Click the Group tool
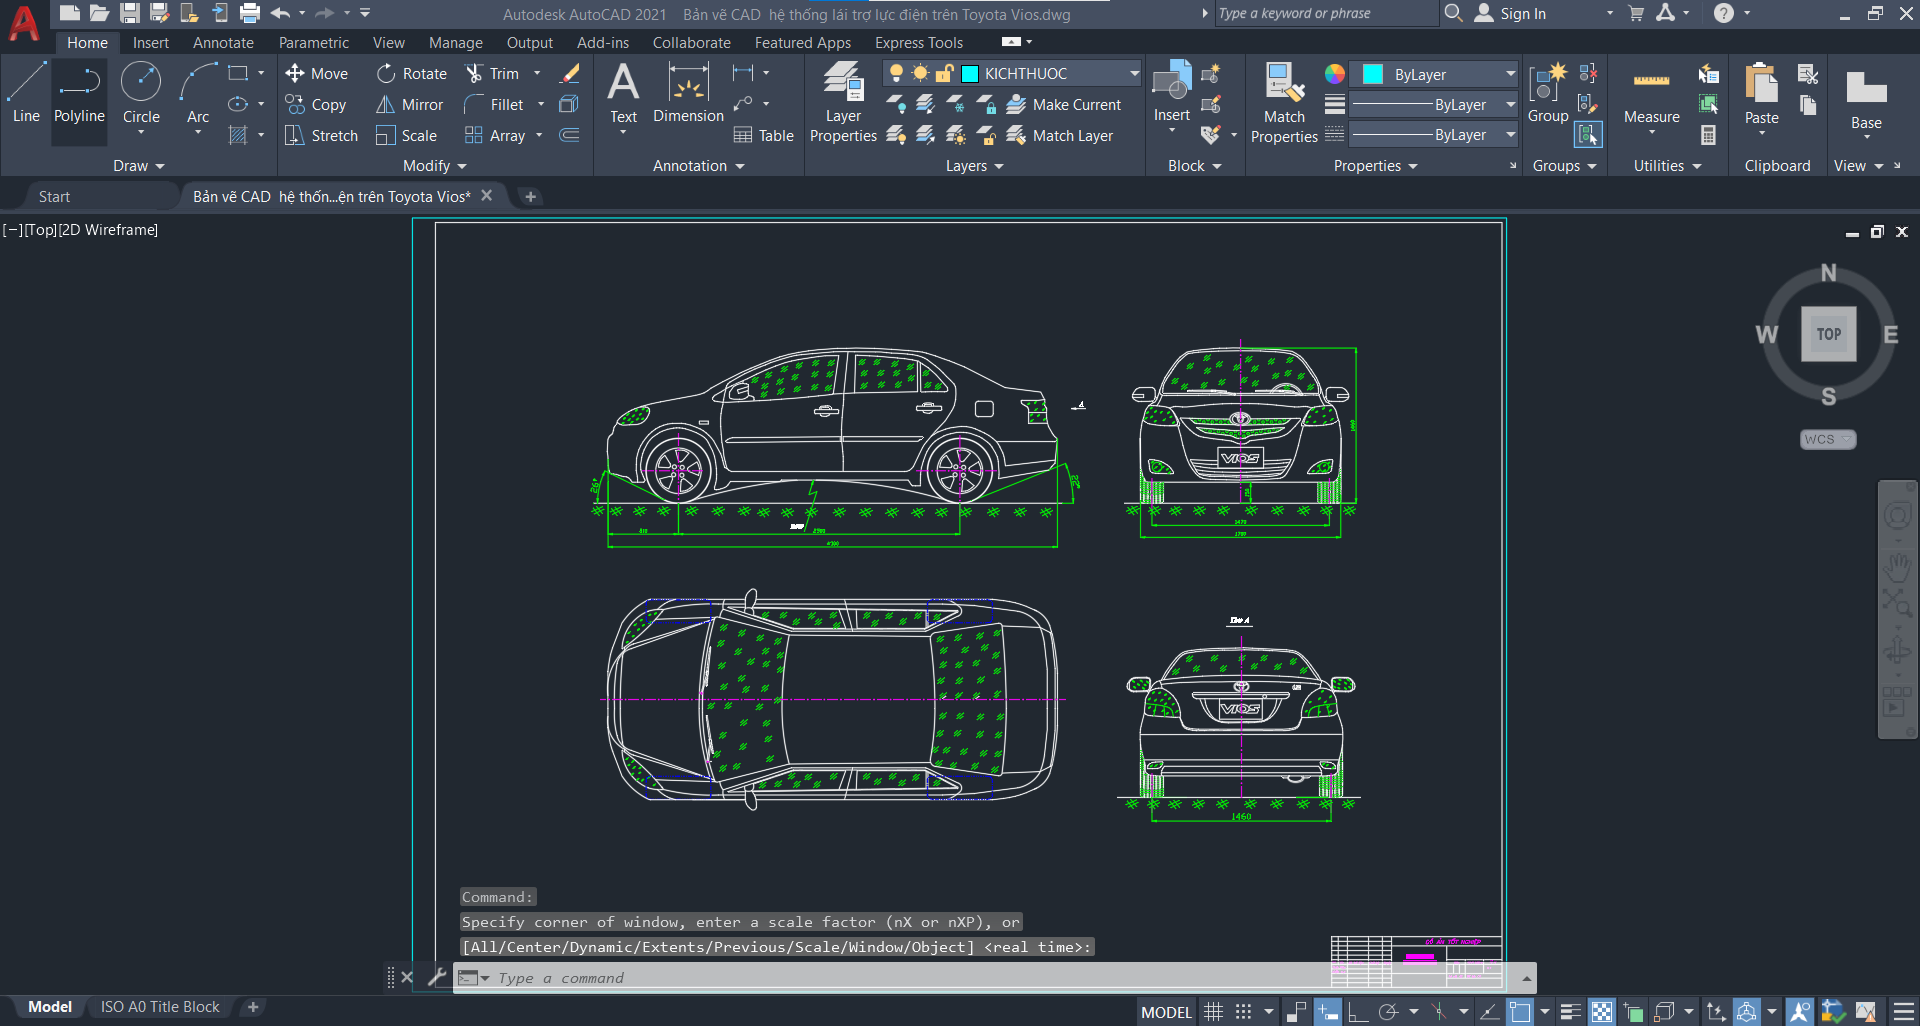This screenshot has width=1920, height=1026. click(1548, 92)
